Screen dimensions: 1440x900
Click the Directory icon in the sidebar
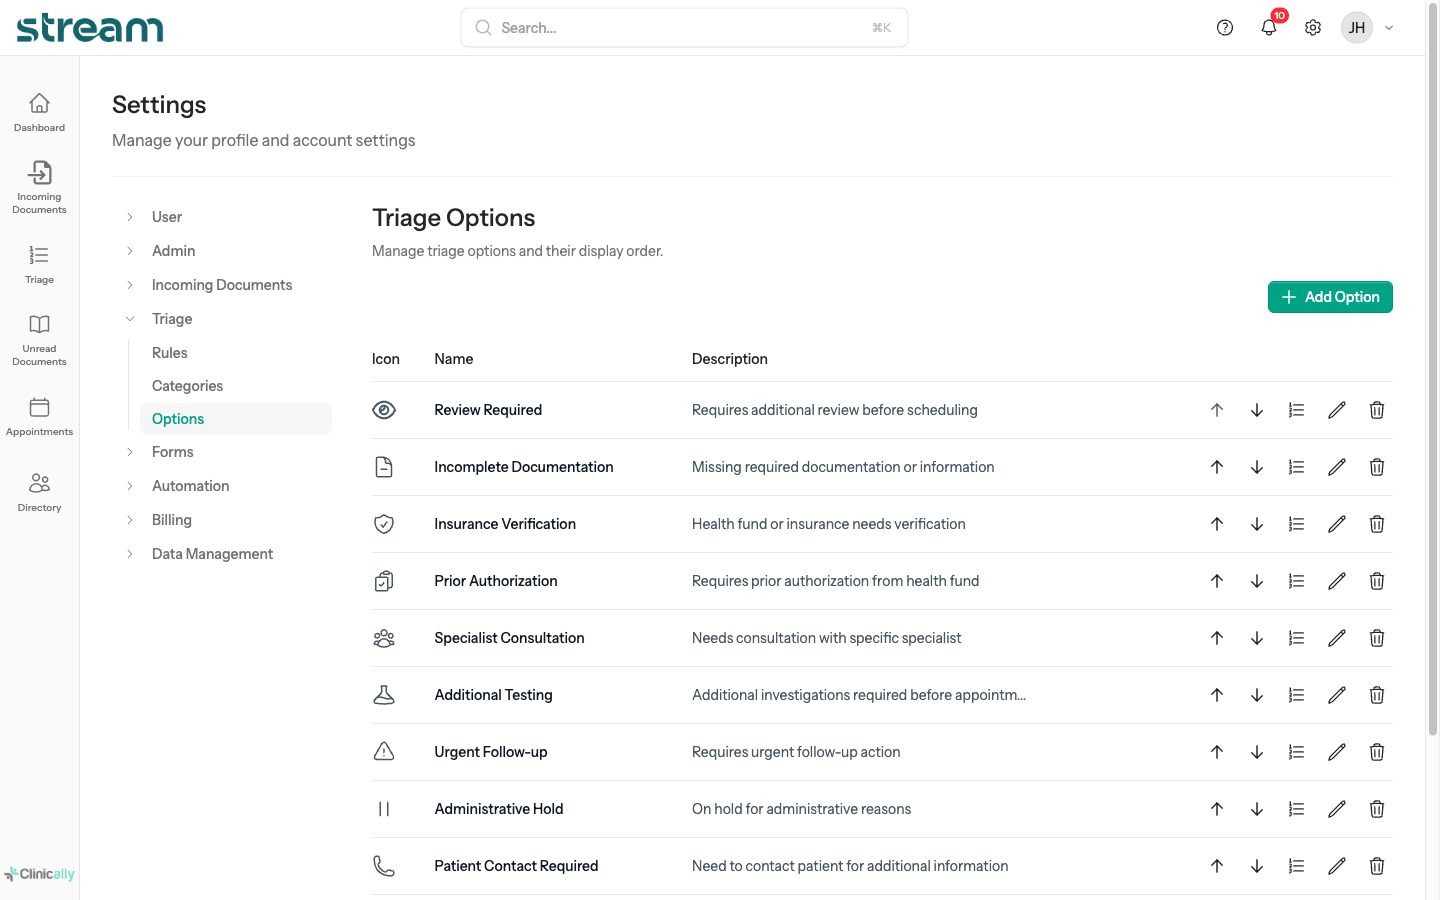coord(39,487)
